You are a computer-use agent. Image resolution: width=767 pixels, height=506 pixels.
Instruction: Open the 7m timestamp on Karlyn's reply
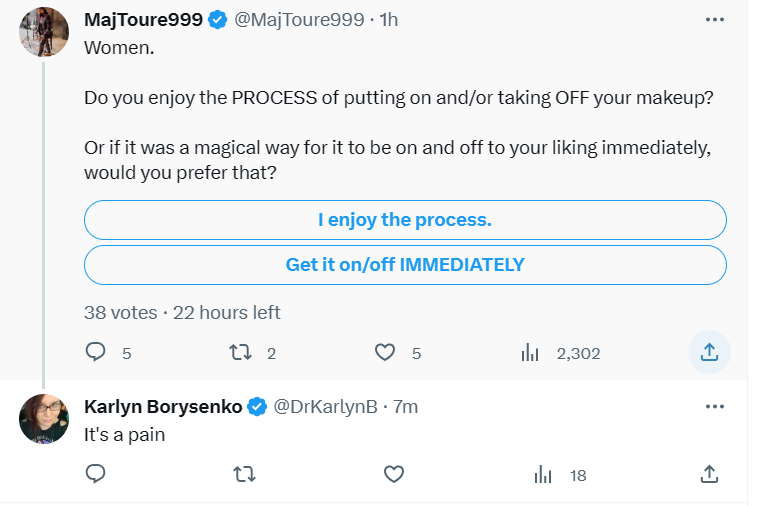406,407
